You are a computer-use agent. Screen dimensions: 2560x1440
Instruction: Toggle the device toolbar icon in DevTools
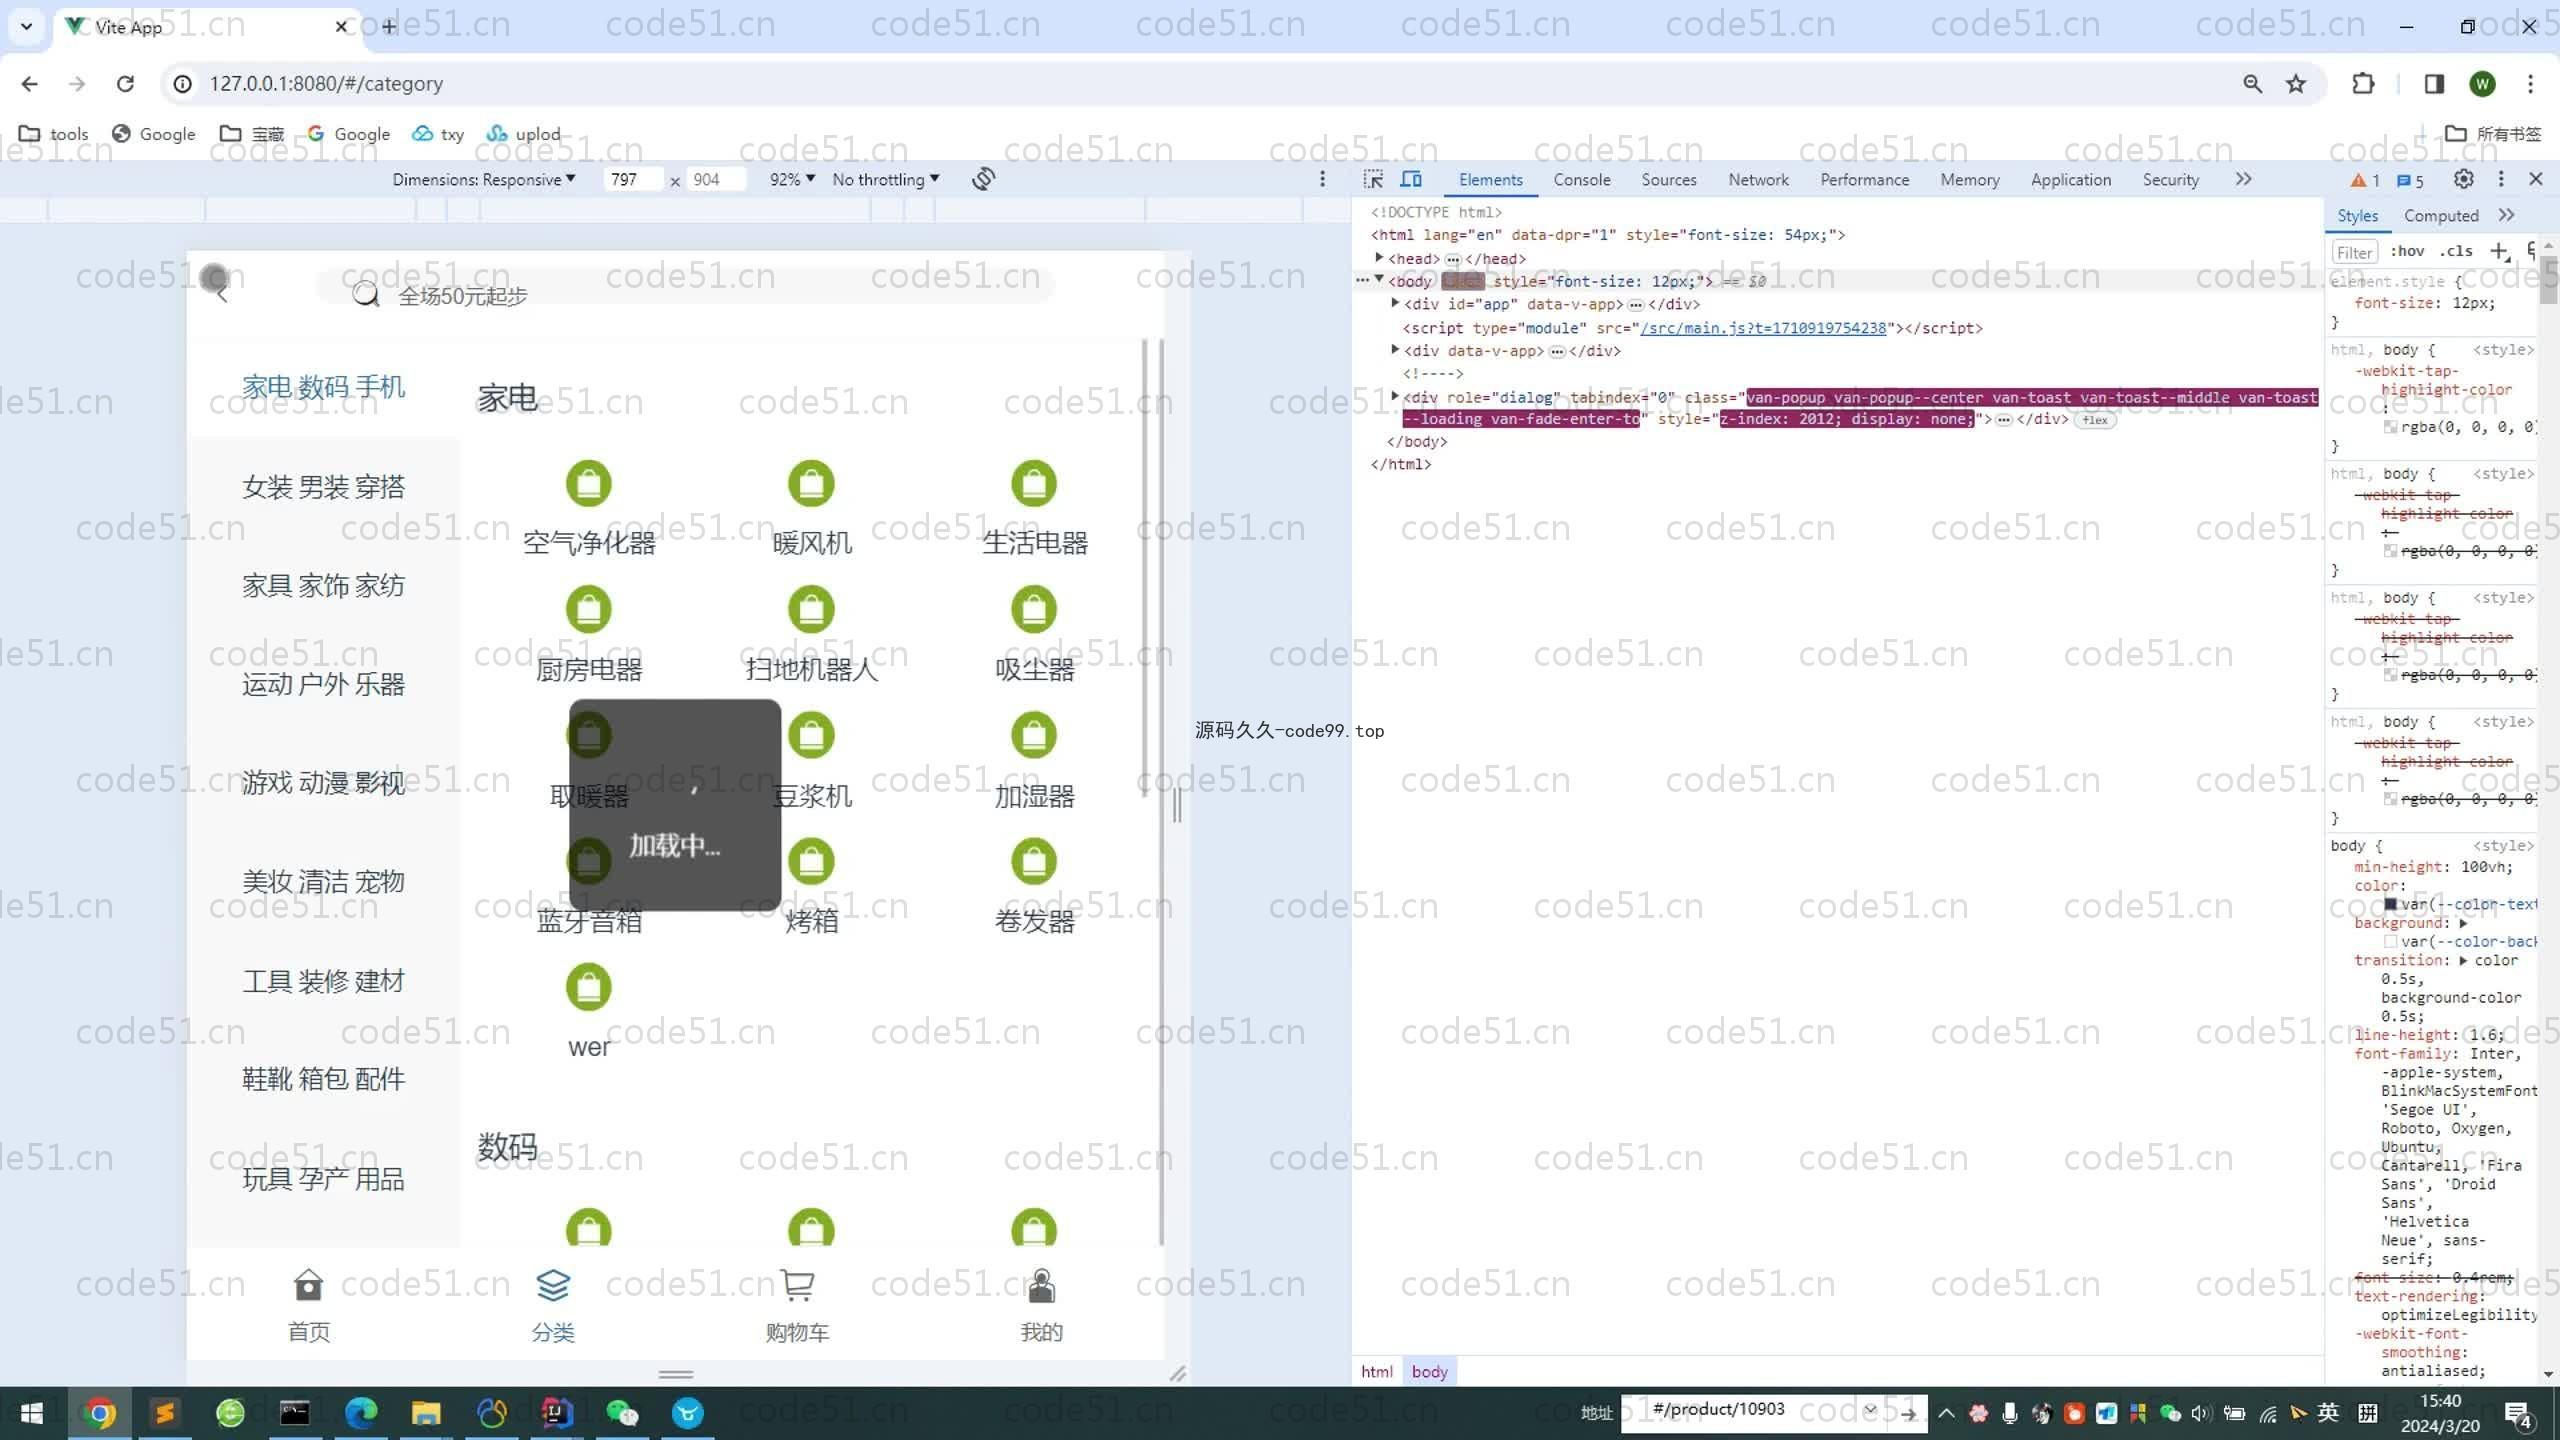pyautogui.click(x=1411, y=179)
